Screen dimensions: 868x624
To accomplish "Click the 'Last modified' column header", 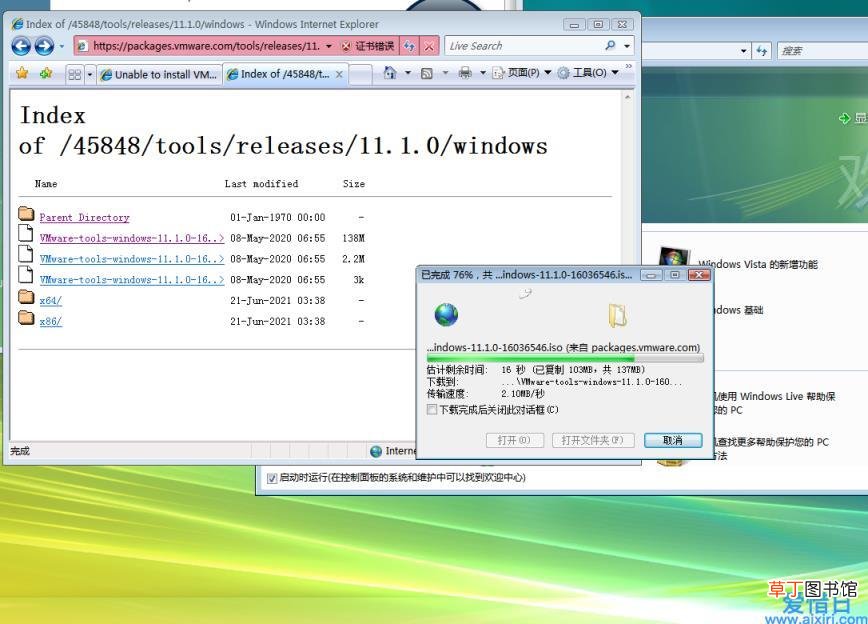I will click(261, 184).
